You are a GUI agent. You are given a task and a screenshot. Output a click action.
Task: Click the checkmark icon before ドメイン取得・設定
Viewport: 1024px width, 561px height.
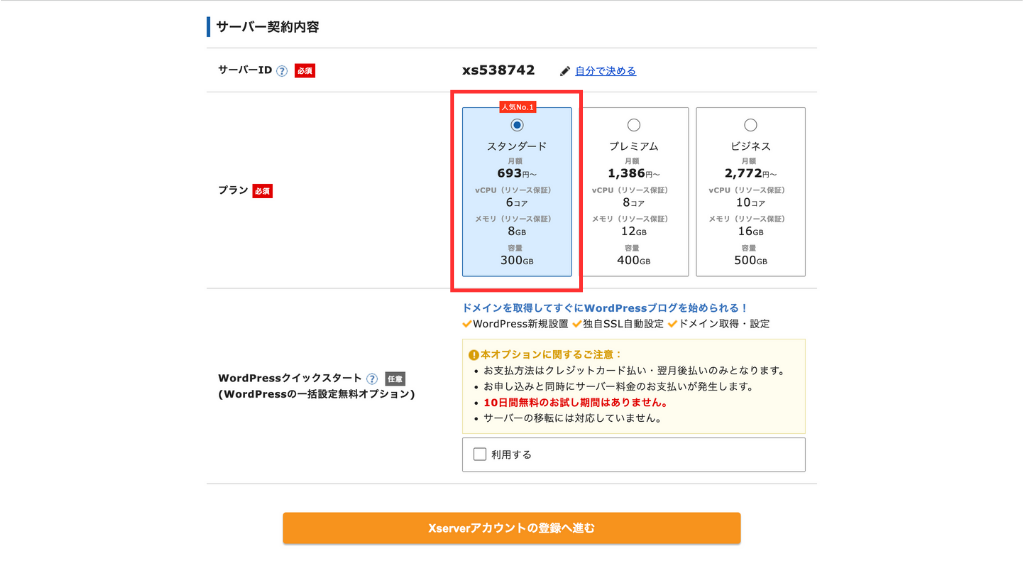tap(673, 323)
